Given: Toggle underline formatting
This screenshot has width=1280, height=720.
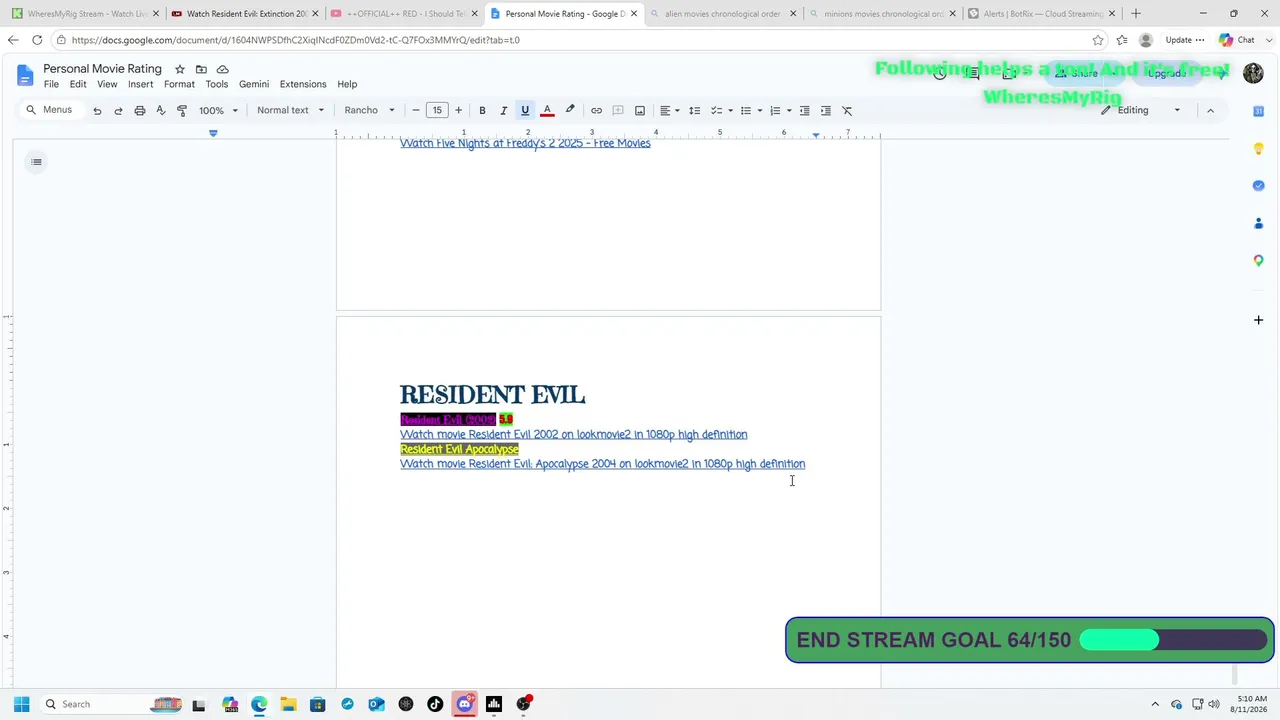Looking at the screenshot, I should [x=525, y=110].
